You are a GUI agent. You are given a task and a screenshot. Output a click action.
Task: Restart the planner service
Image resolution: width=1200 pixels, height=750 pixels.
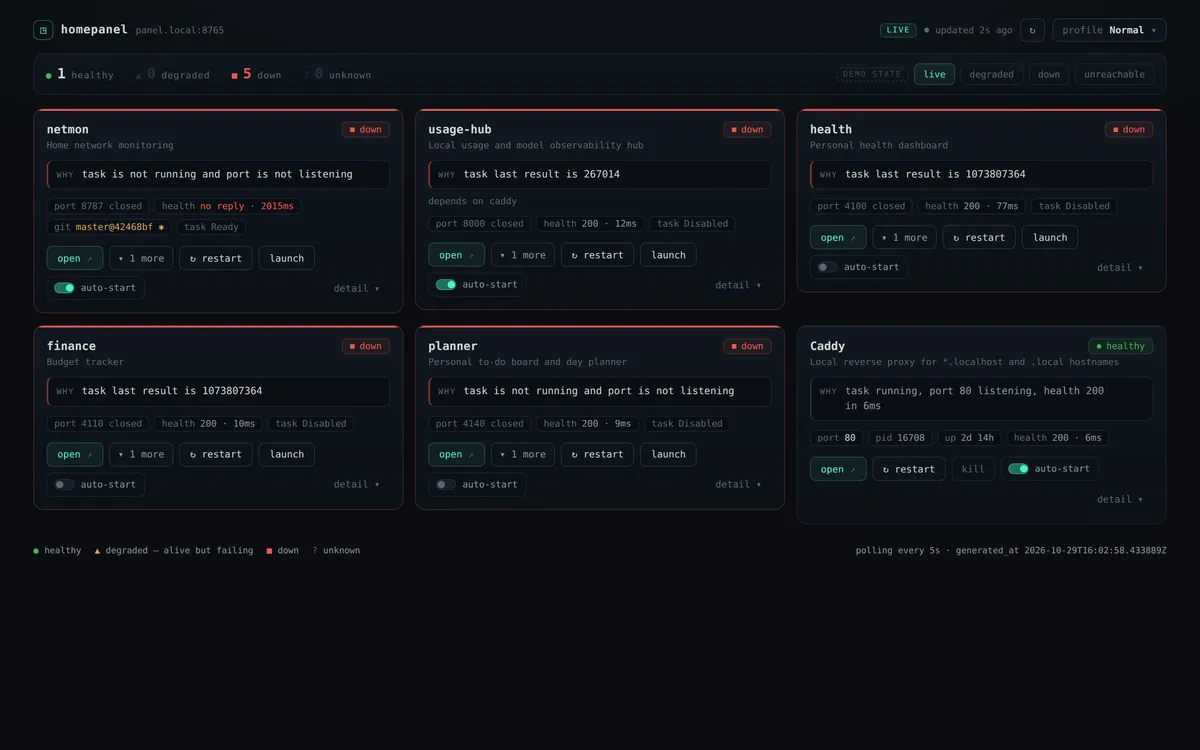(x=597, y=454)
